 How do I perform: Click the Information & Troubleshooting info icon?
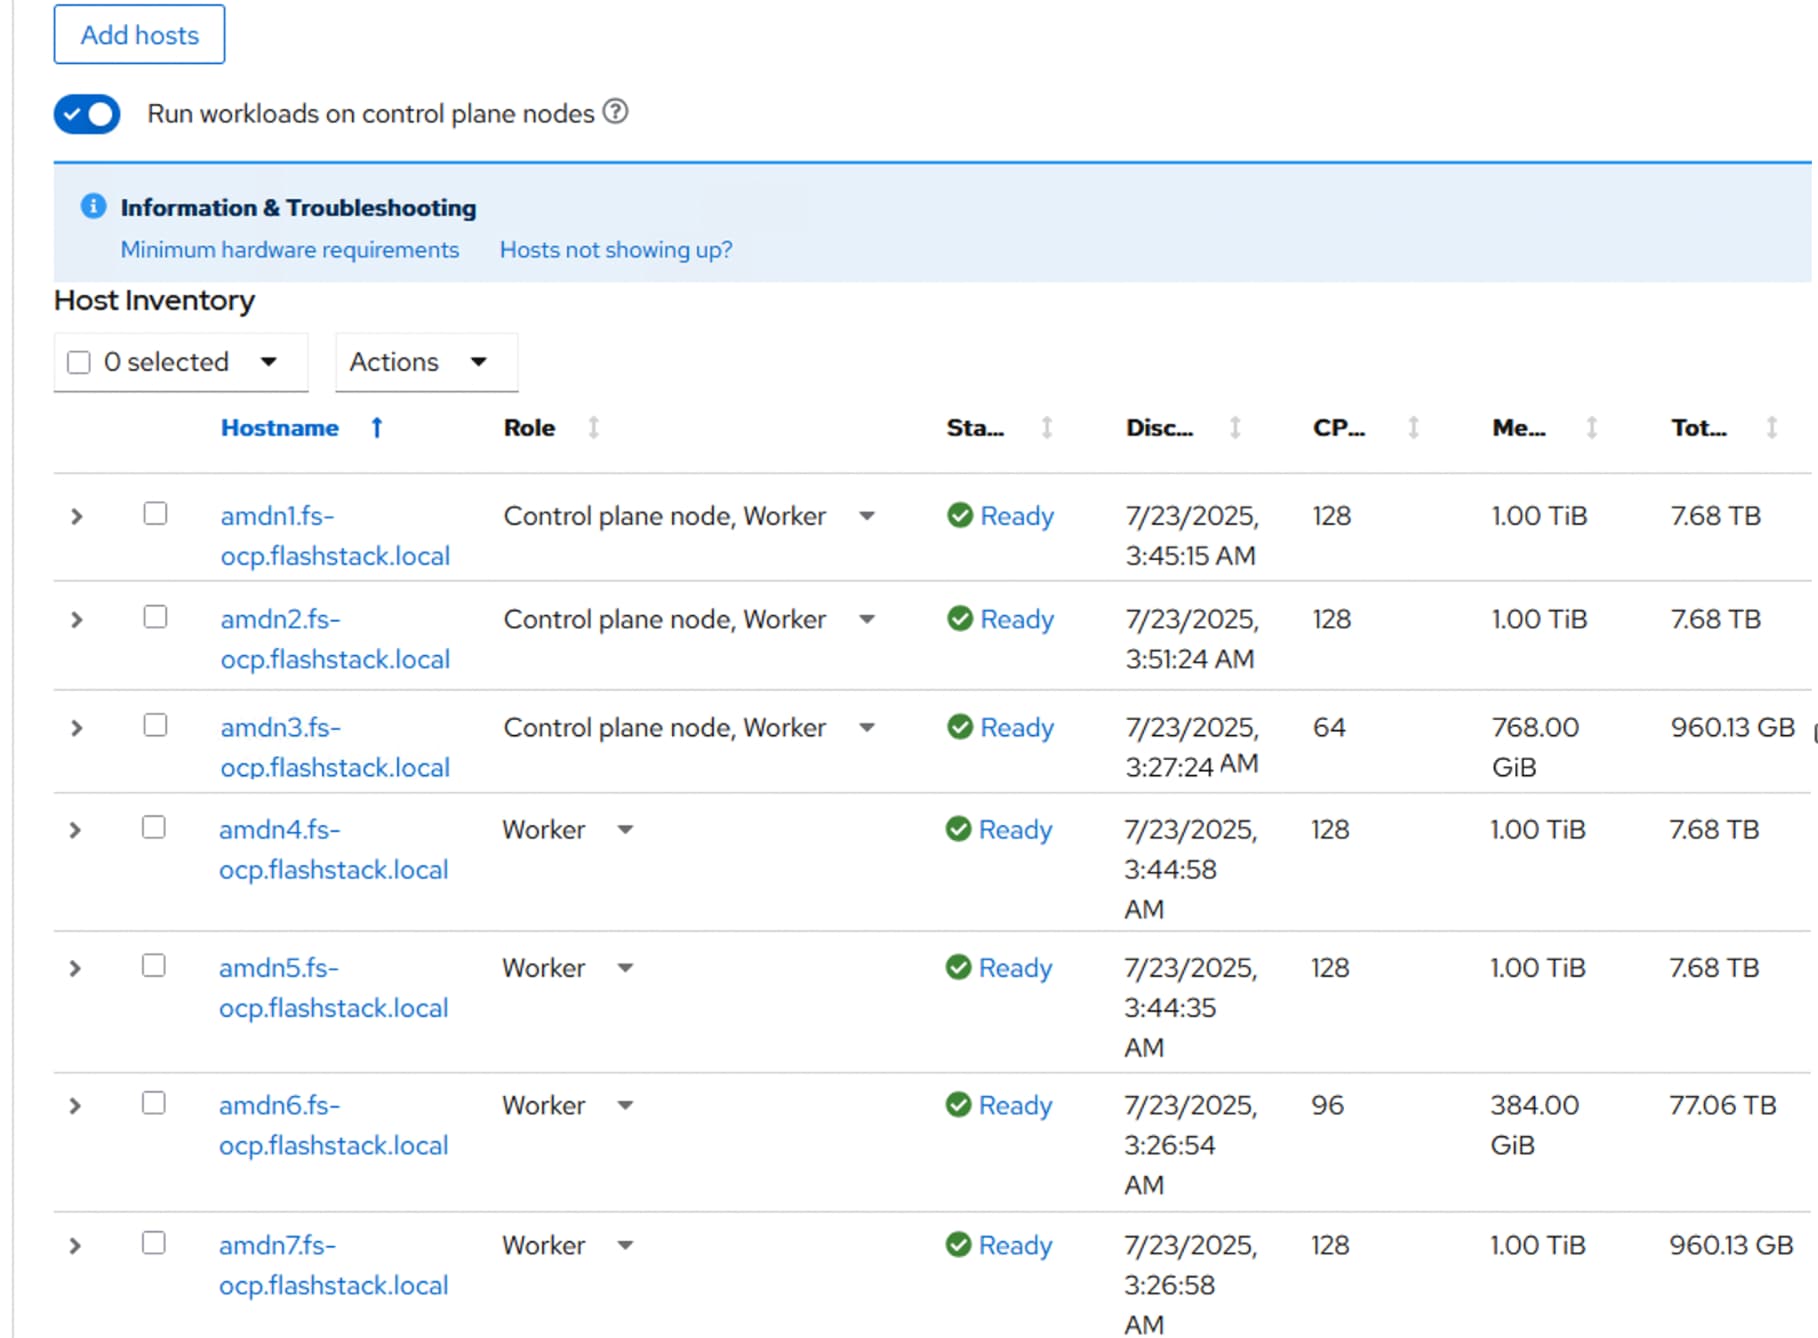pos(93,206)
